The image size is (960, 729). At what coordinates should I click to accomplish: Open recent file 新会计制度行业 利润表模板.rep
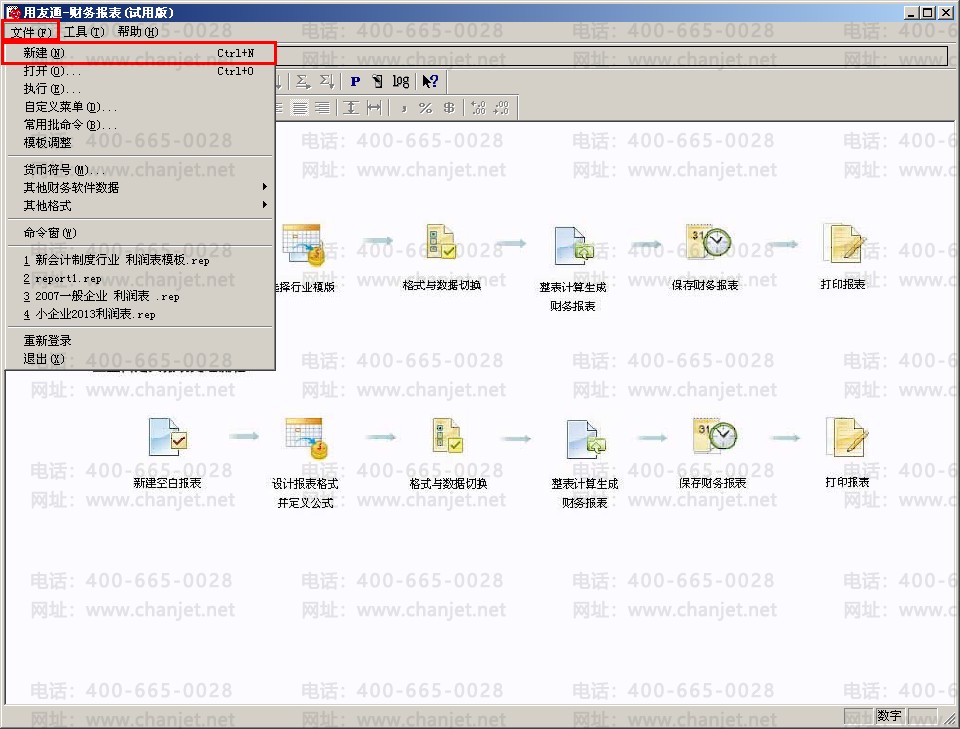[x=140, y=260]
